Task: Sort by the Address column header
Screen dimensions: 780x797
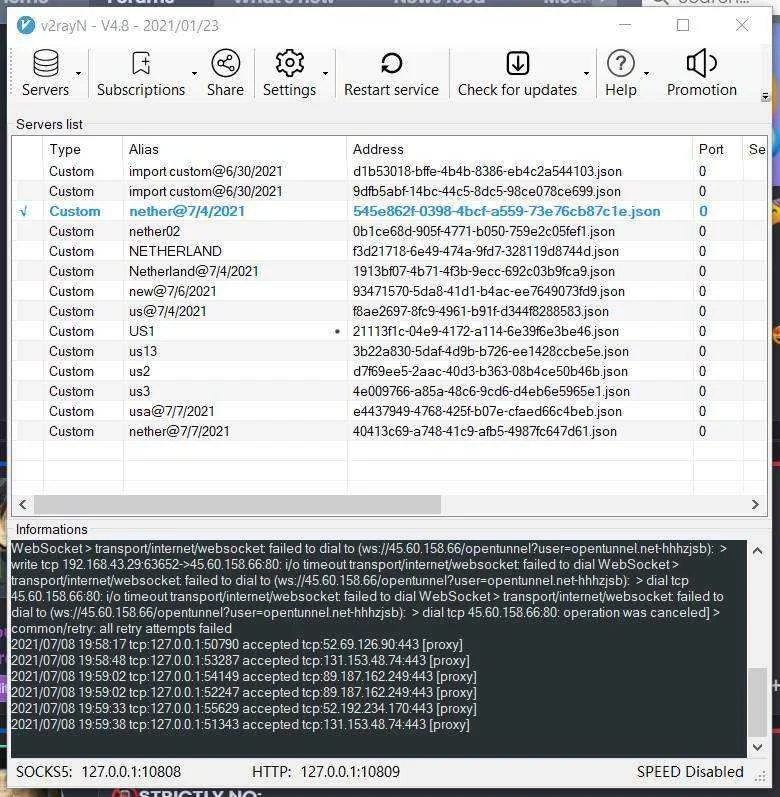Action: [520, 149]
